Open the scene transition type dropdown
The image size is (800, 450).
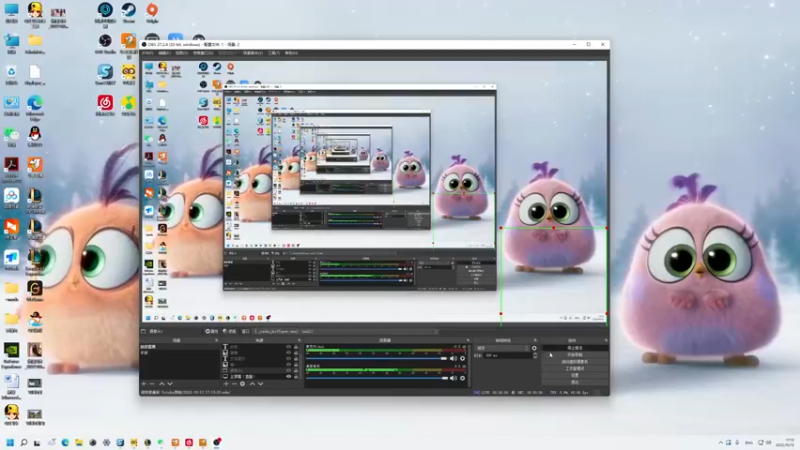coord(502,348)
